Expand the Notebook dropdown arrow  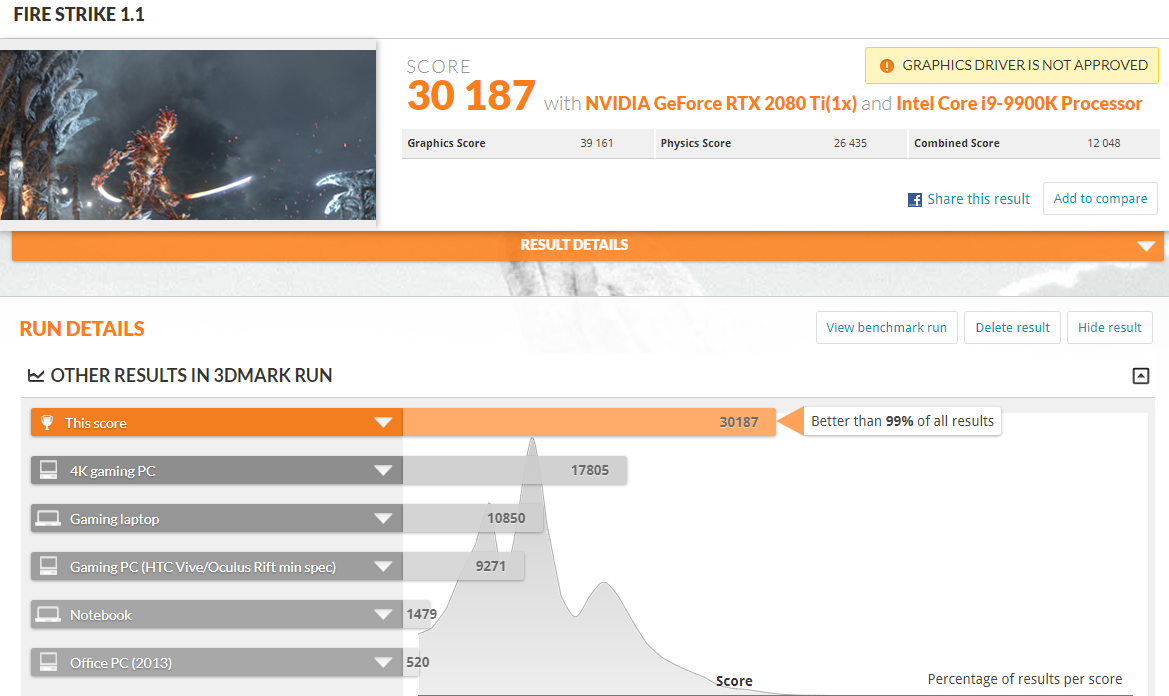(383, 615)
